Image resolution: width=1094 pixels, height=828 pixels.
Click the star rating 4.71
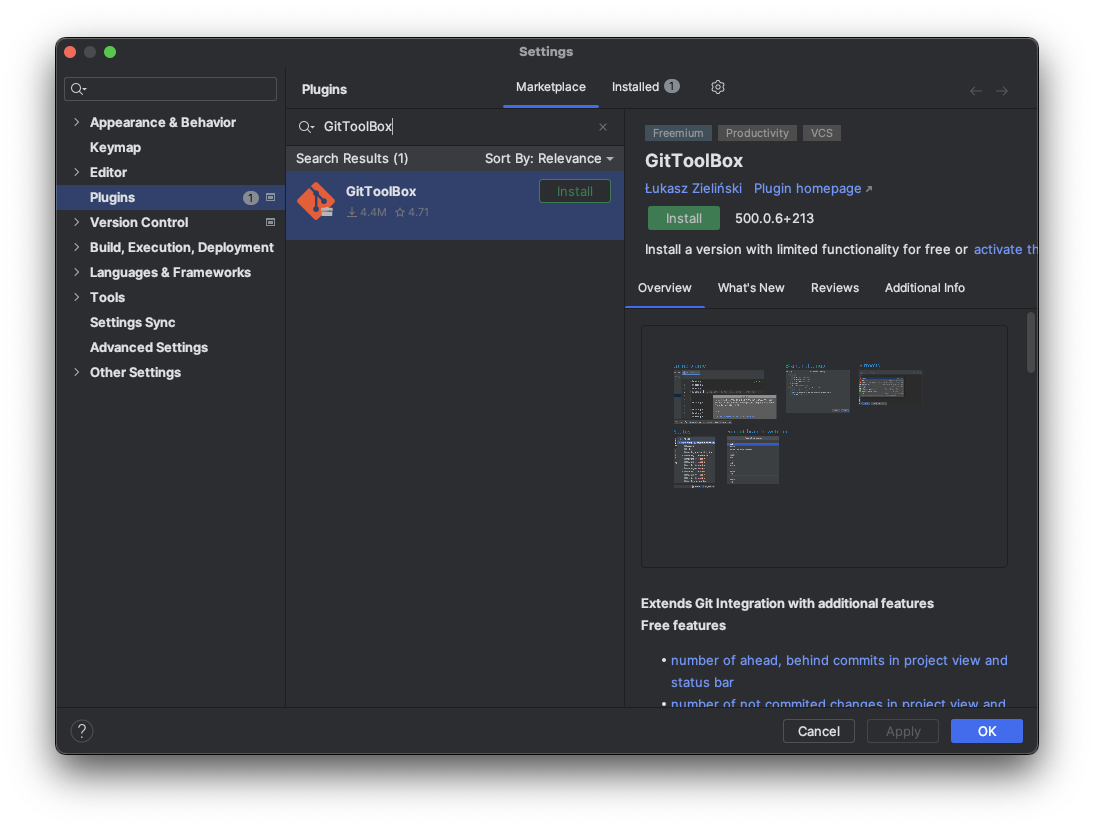tap(412, 212)
